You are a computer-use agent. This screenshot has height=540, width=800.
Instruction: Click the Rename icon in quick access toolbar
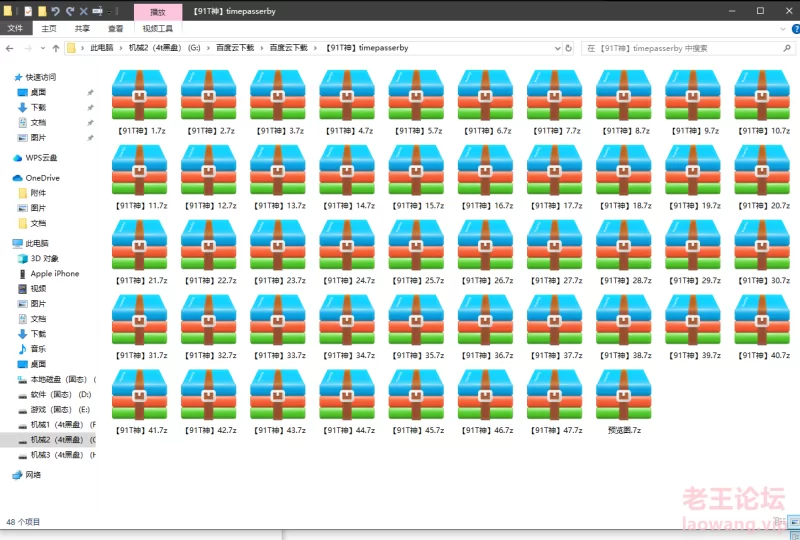click(97, 11)
